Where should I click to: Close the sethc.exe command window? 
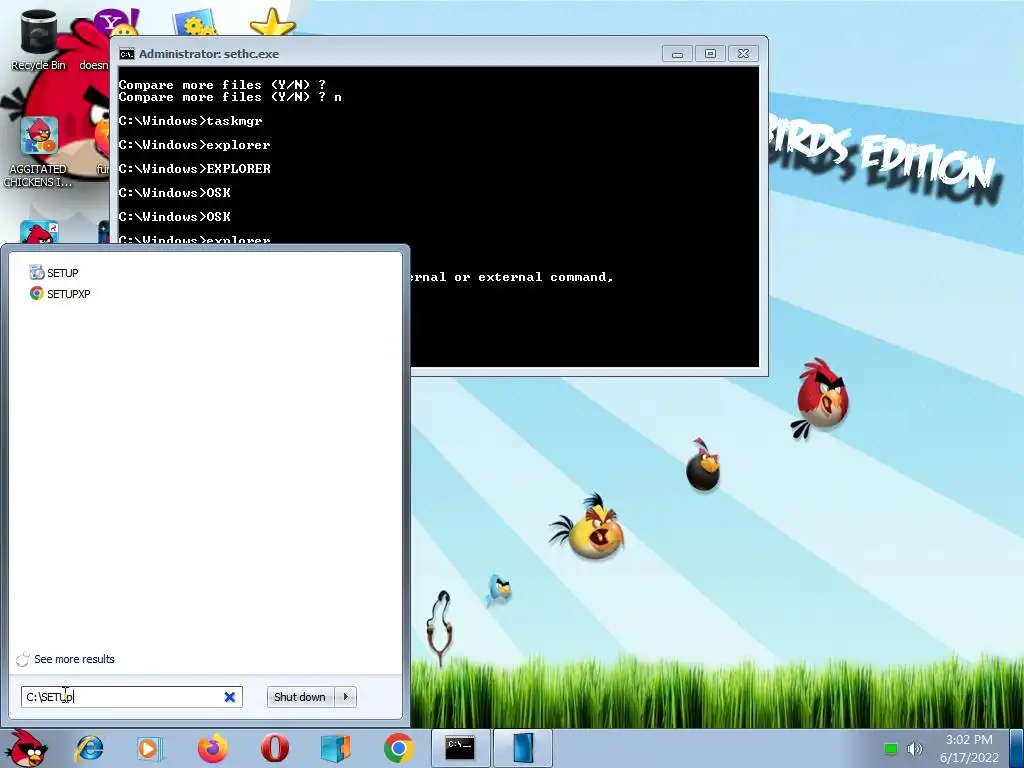click(743, 54)
